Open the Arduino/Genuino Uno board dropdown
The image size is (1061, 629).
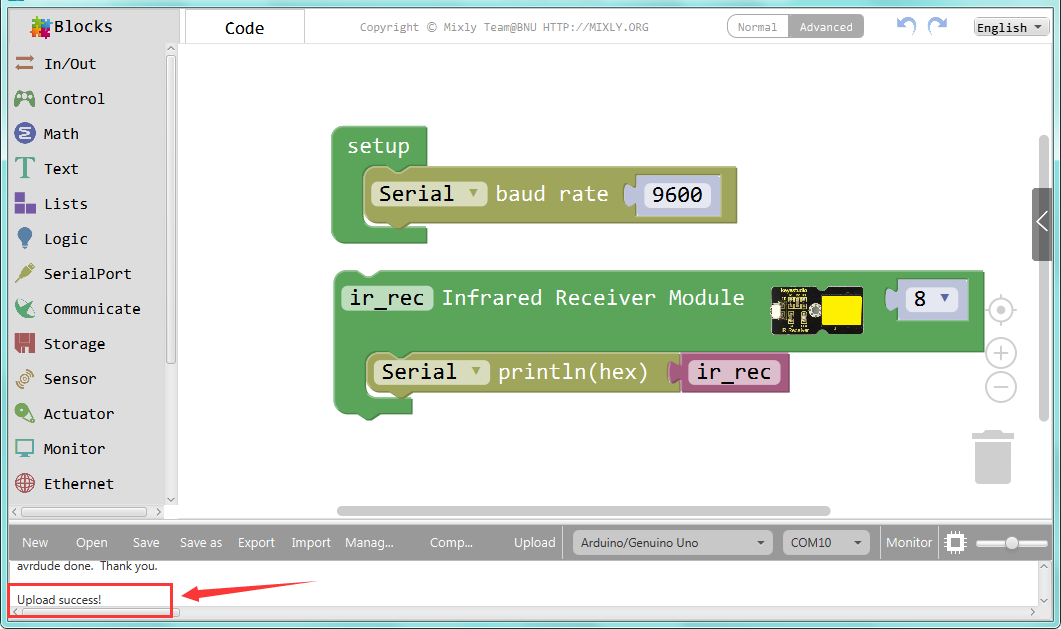click(673, 543)
